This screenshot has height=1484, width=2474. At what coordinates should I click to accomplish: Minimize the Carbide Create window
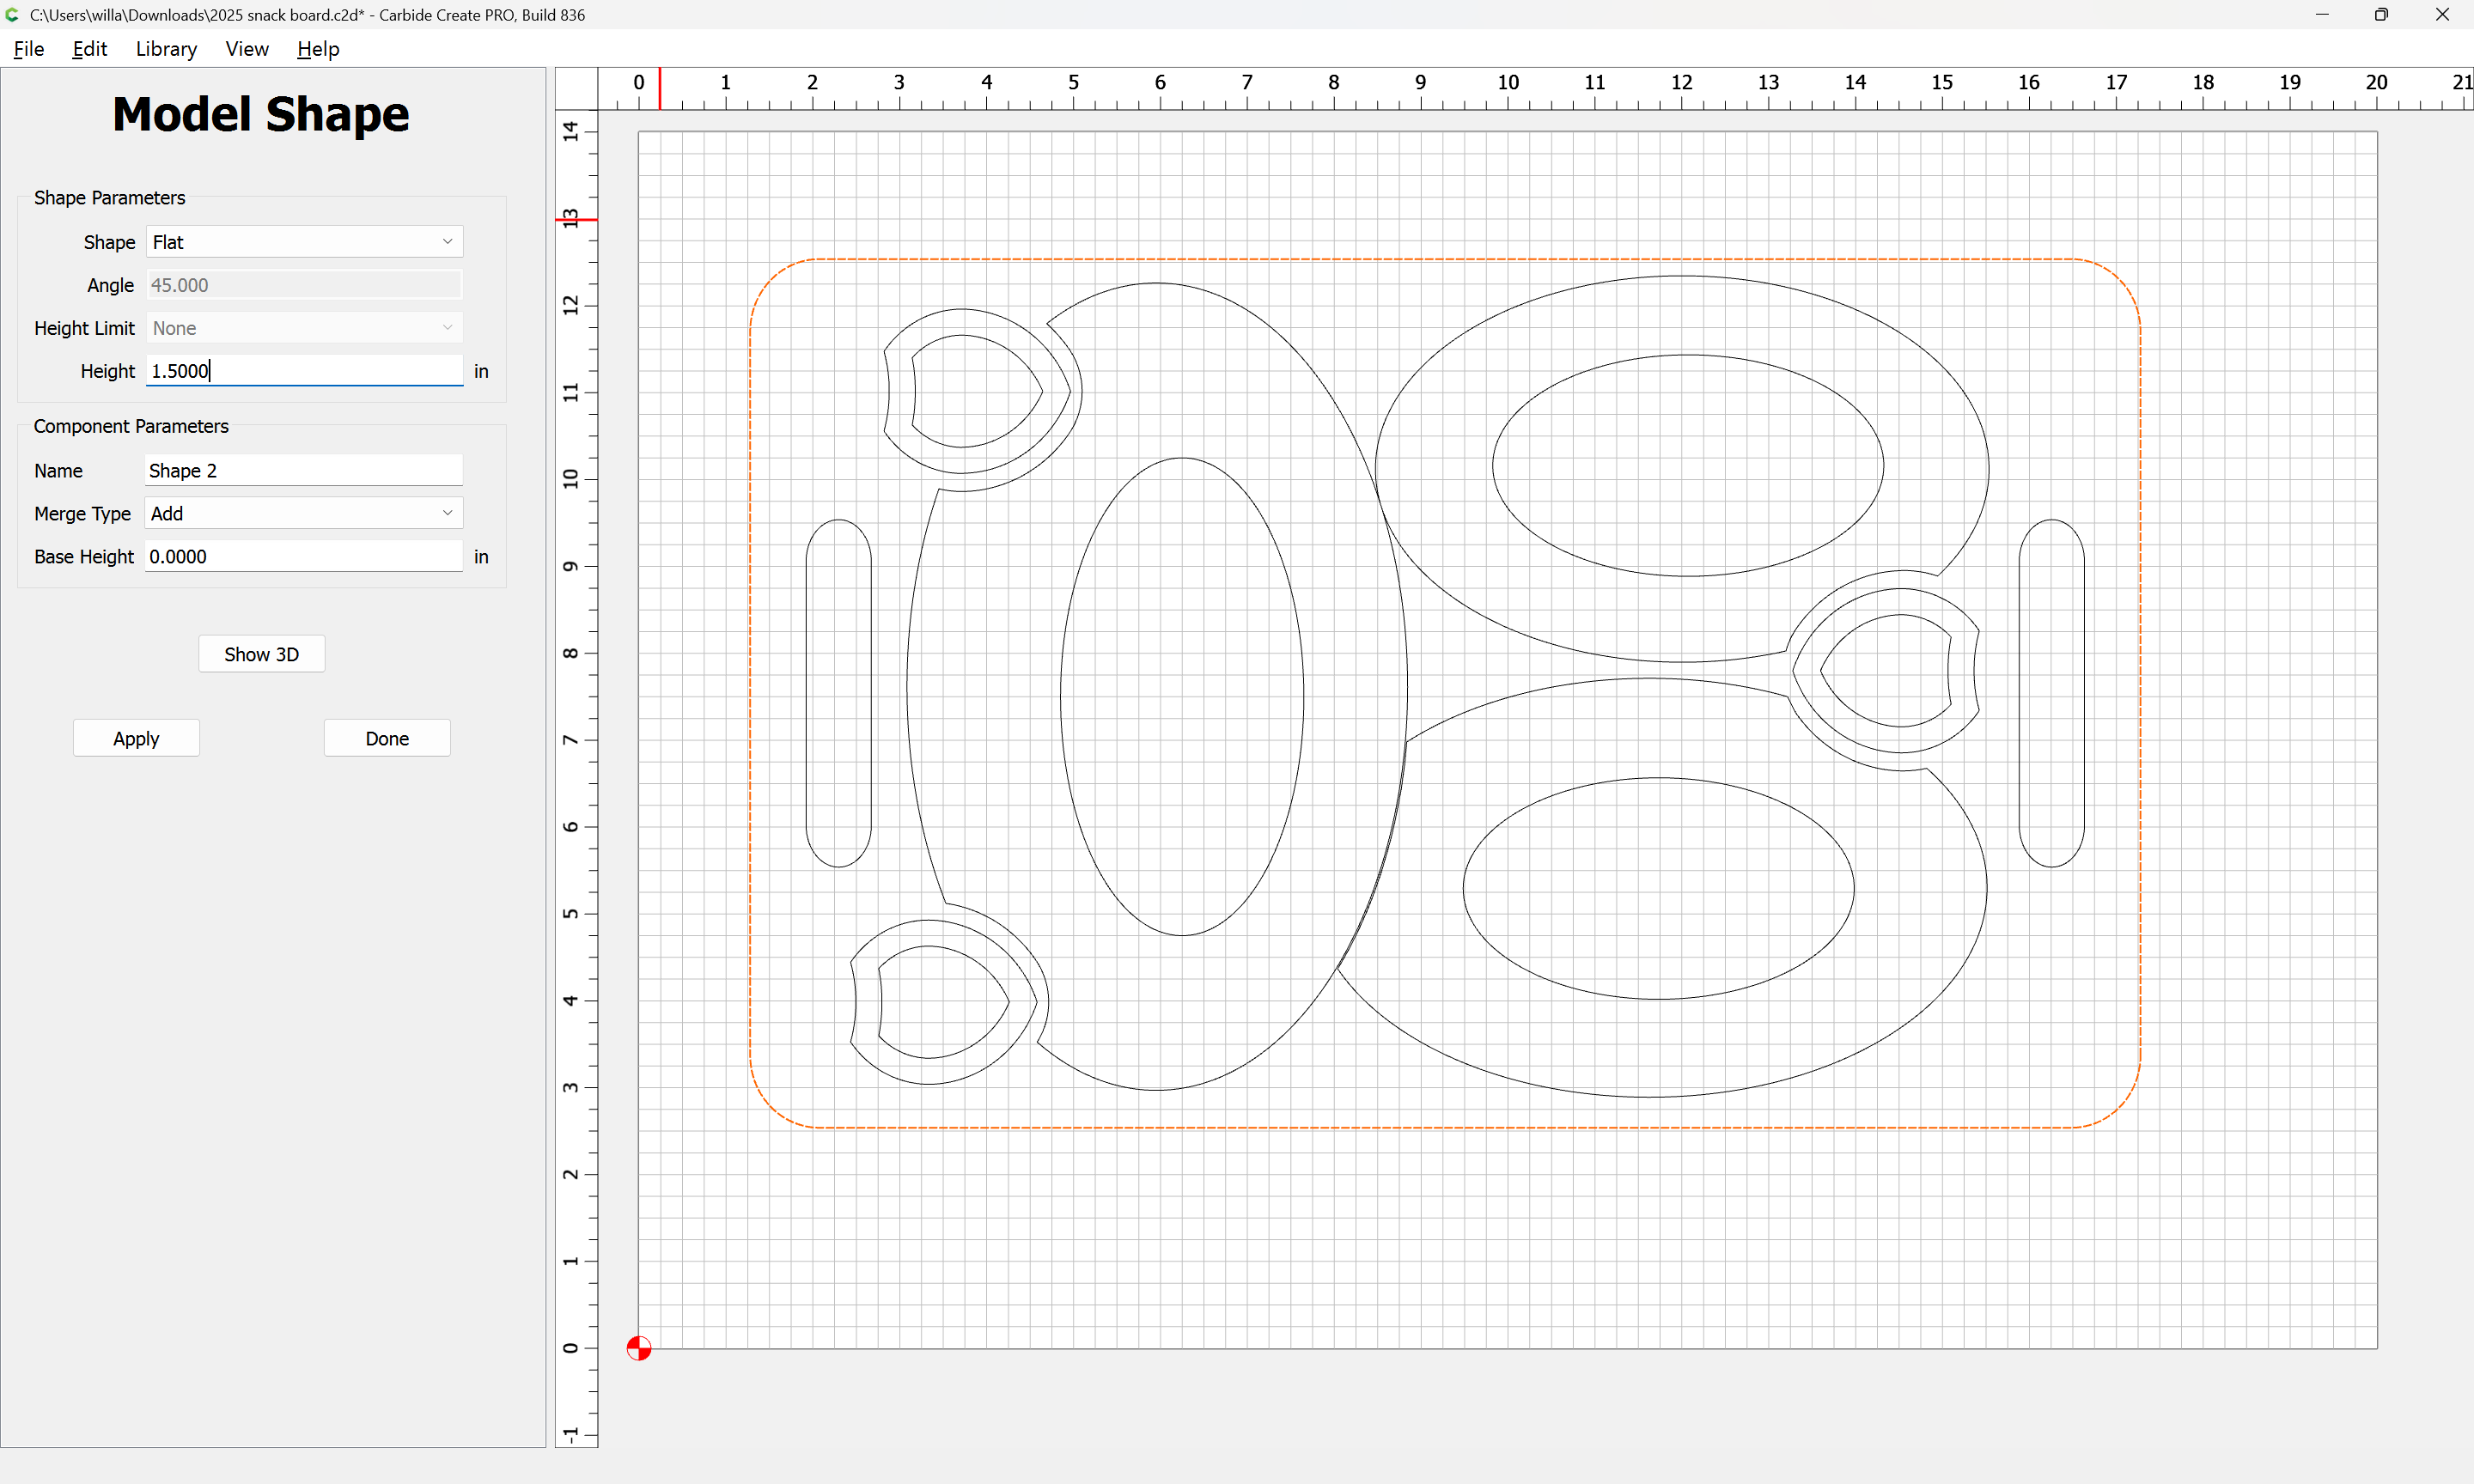2322,15
